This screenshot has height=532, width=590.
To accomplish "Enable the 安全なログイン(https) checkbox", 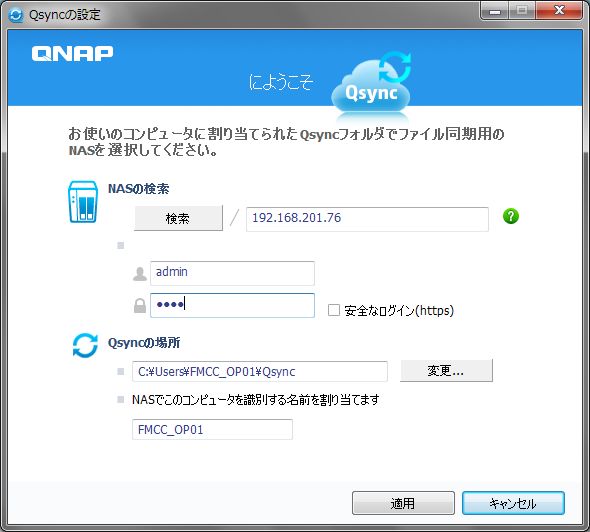I will click(x=334, y=310).
